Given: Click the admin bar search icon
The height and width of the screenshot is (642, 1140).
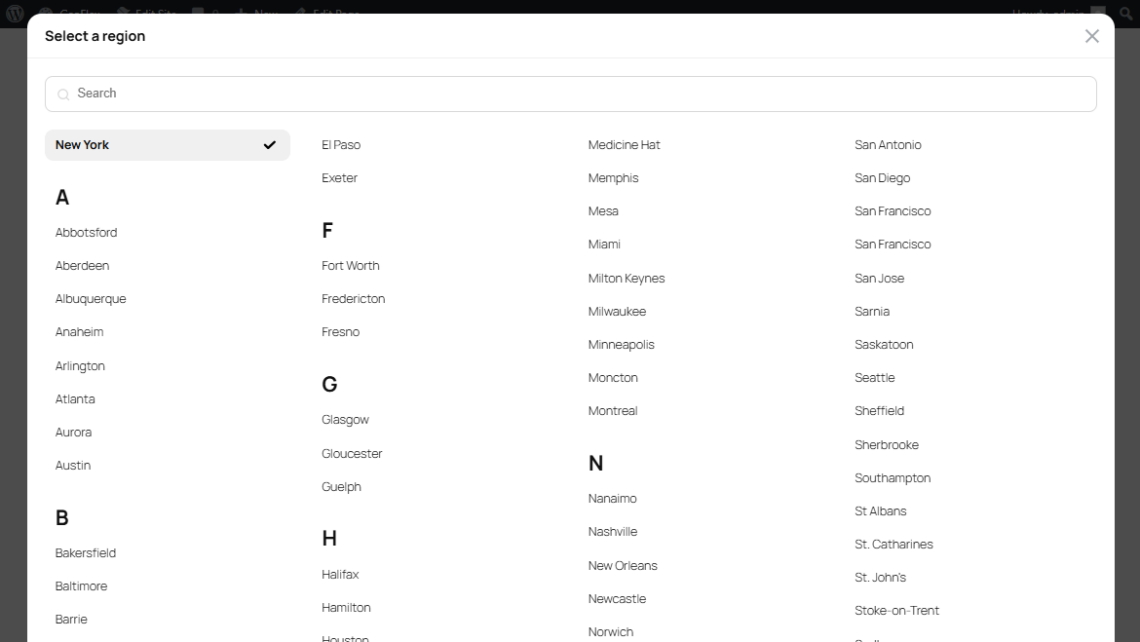Looking at the screenshot, I should tap(1126, 13).
